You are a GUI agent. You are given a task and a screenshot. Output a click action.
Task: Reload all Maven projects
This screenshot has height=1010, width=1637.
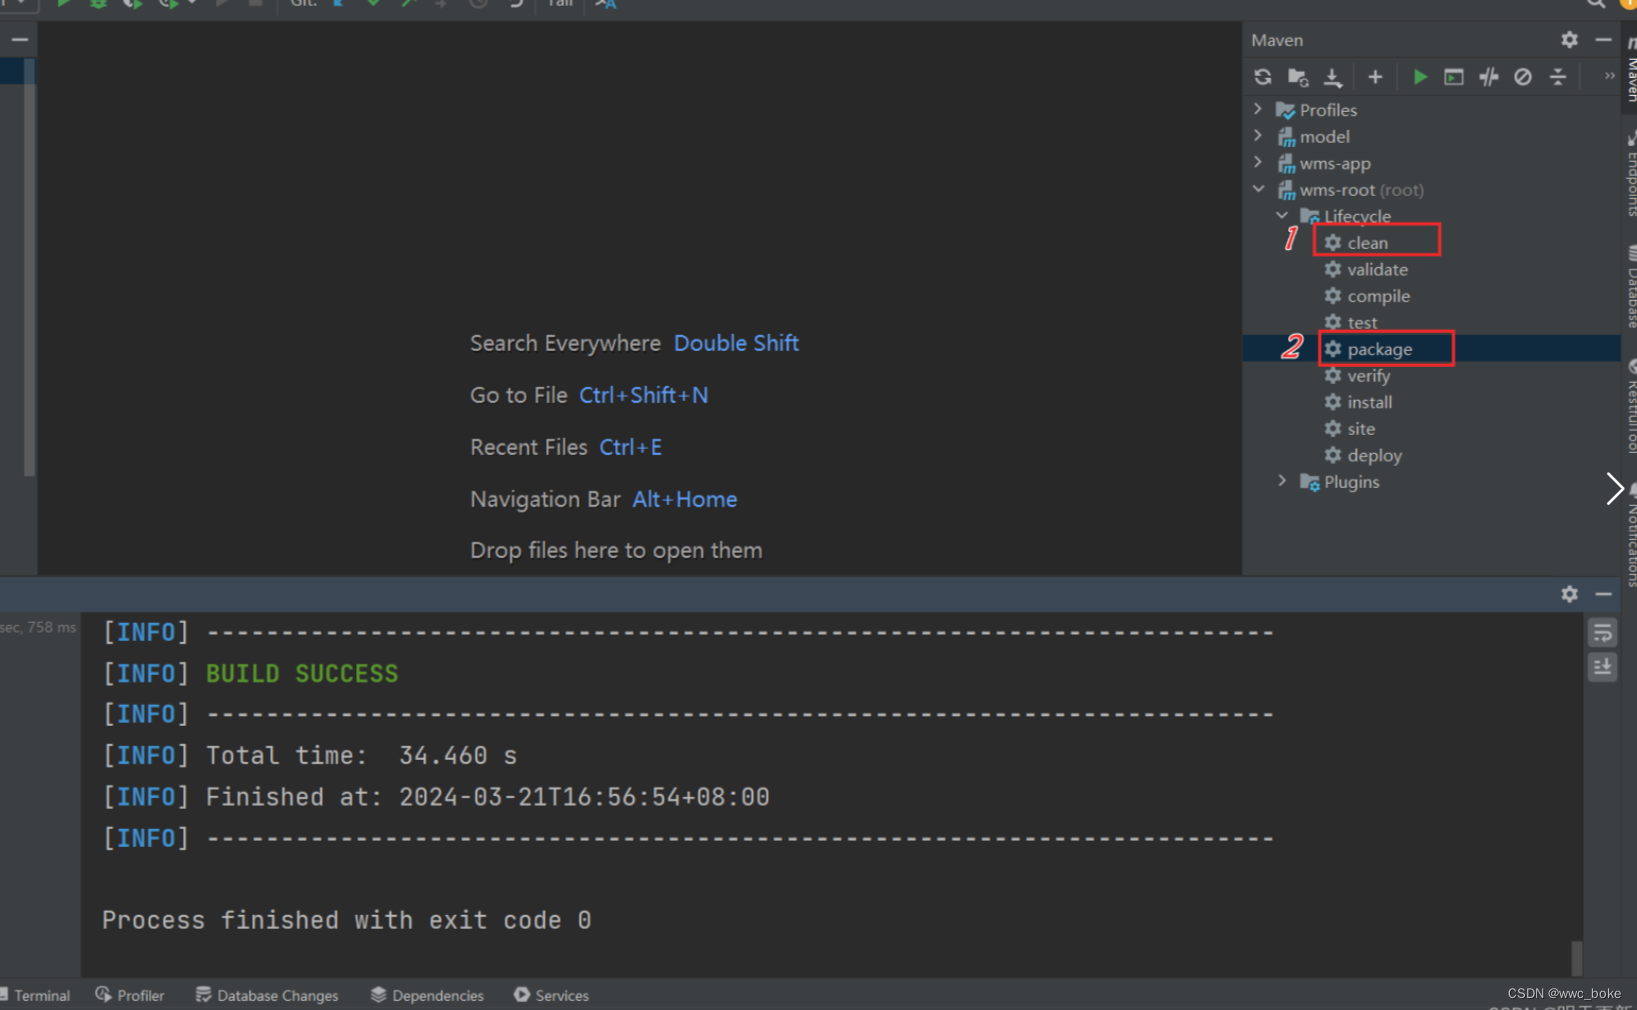[x=1263, y=77]
